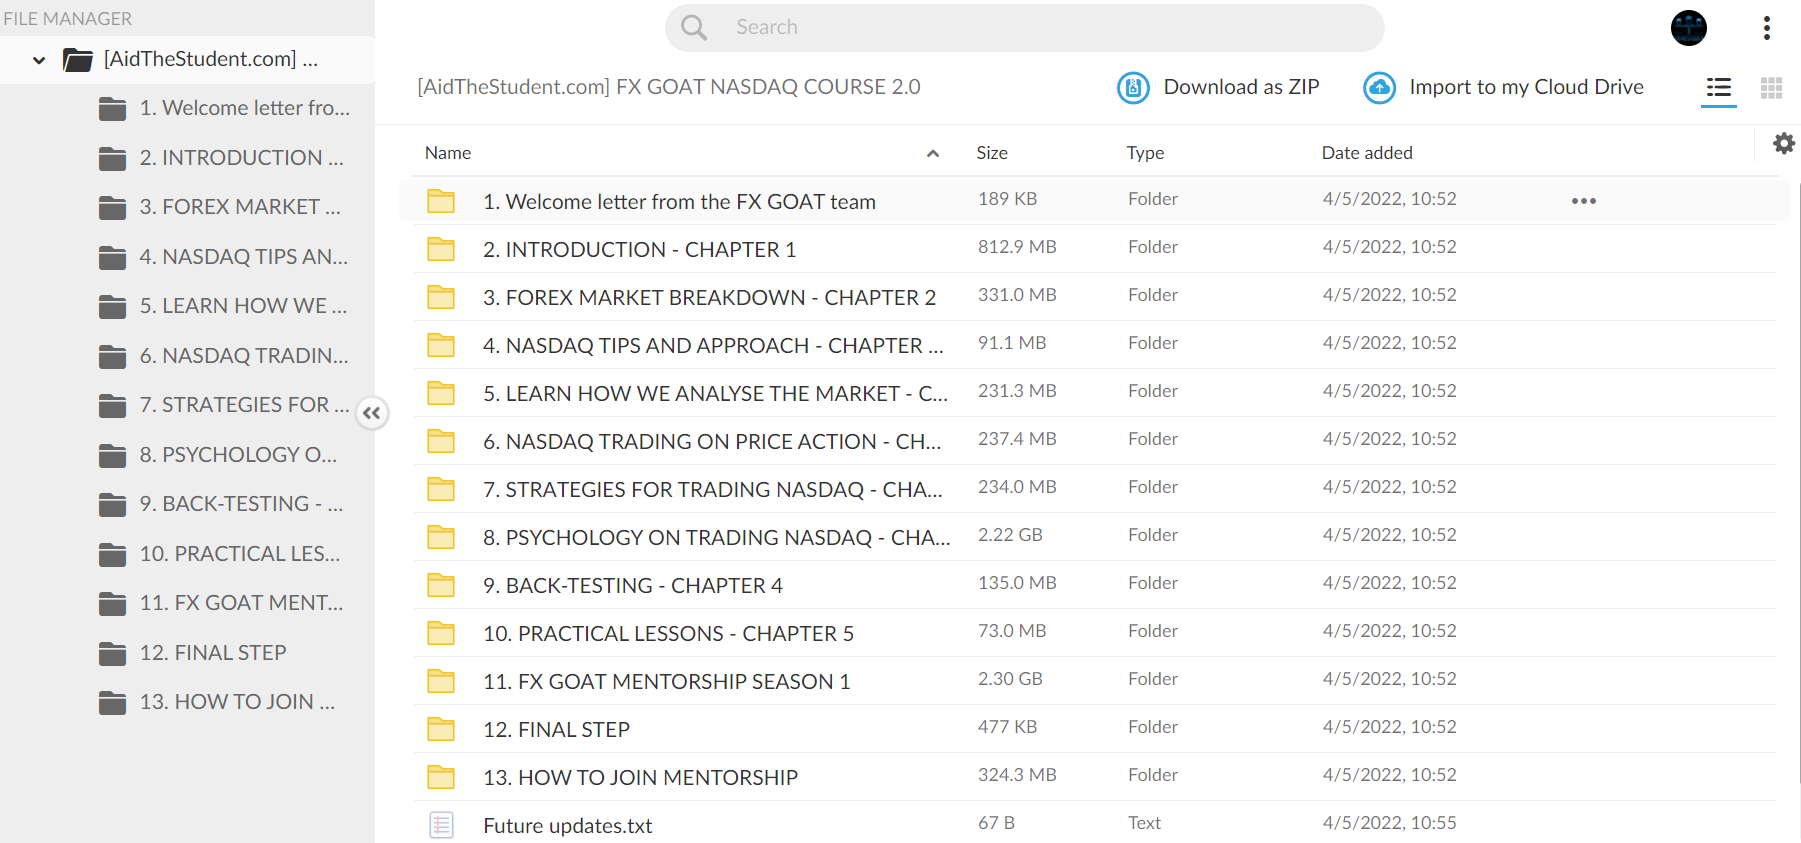Click yellow folder icon for 7. STRATEGIES FOR TRADING NASDAQ

[441, 489]
